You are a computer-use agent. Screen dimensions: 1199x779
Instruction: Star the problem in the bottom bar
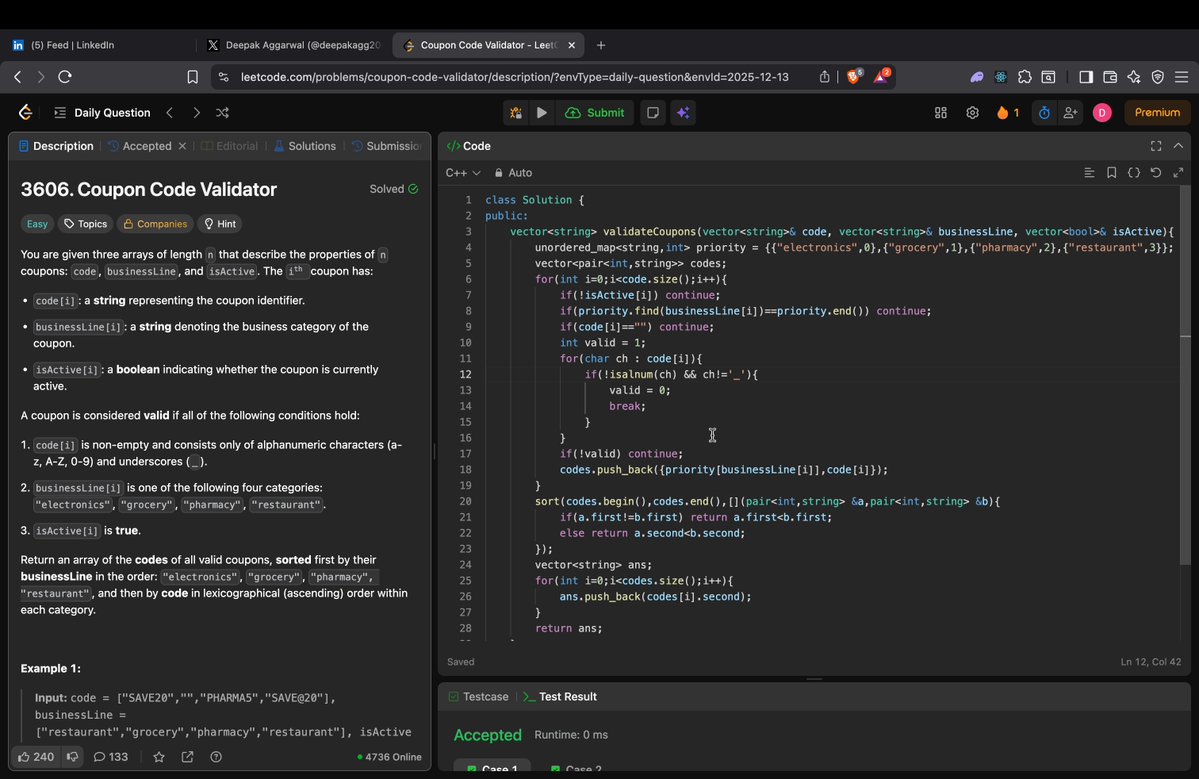pos(158,757)
